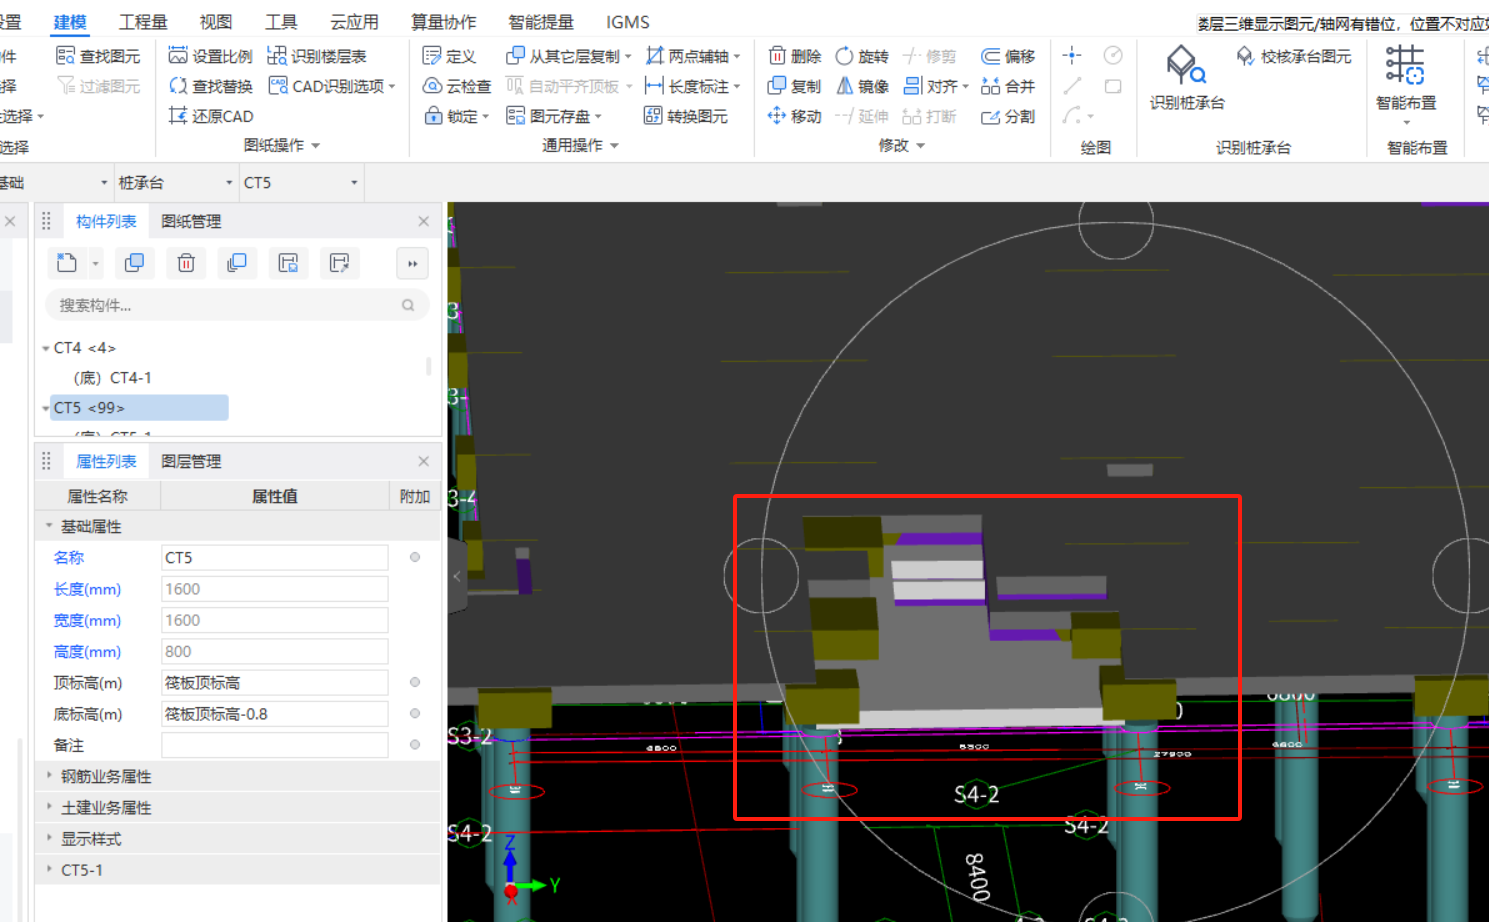
Task: Expand 显示样式 section
Action: pos(49,837)
